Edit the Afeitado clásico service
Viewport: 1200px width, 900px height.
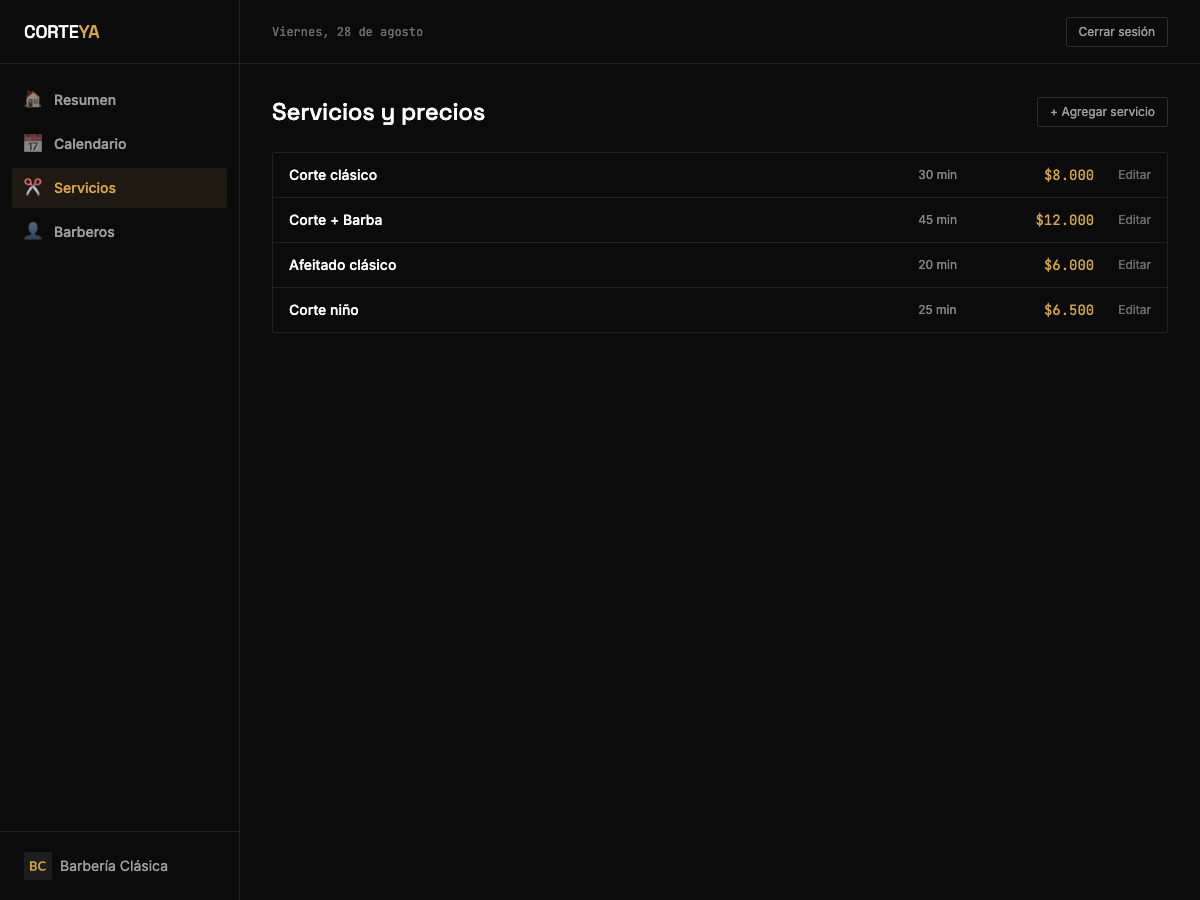(1134, 265)
